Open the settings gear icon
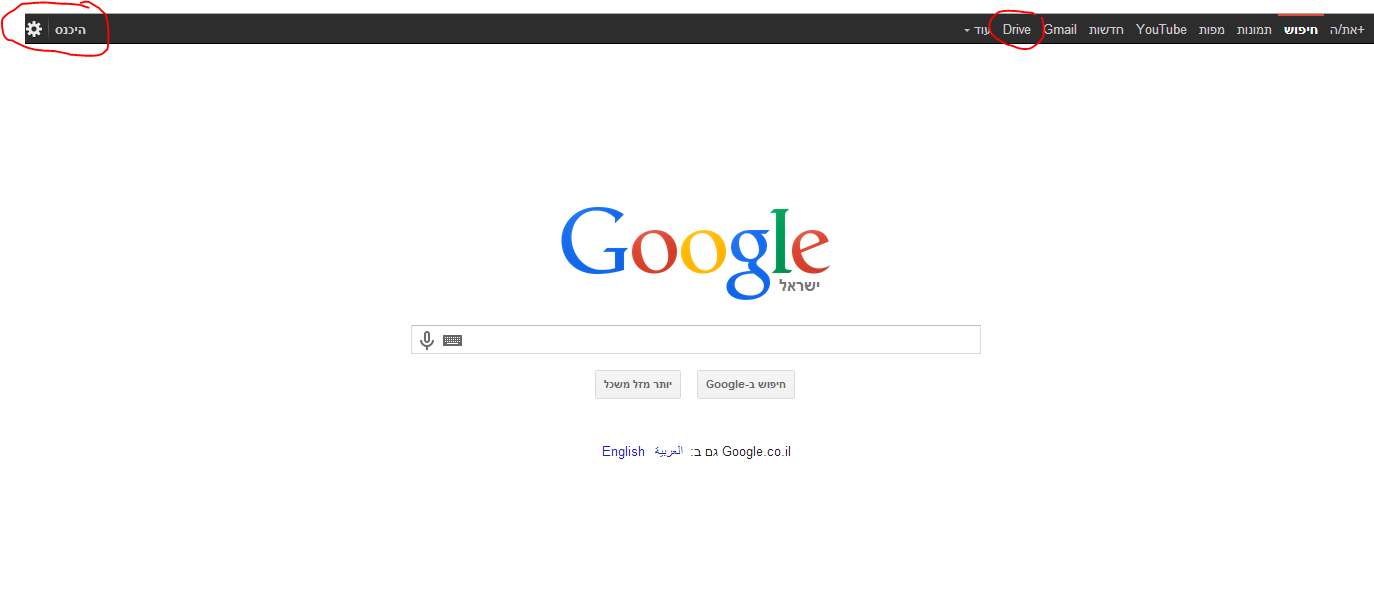Screen dimensions: 1374x596 34,29
